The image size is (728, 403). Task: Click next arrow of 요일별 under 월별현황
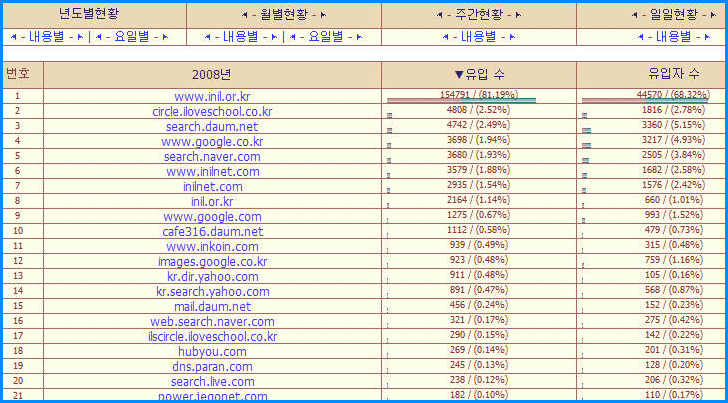click(359, 37)
